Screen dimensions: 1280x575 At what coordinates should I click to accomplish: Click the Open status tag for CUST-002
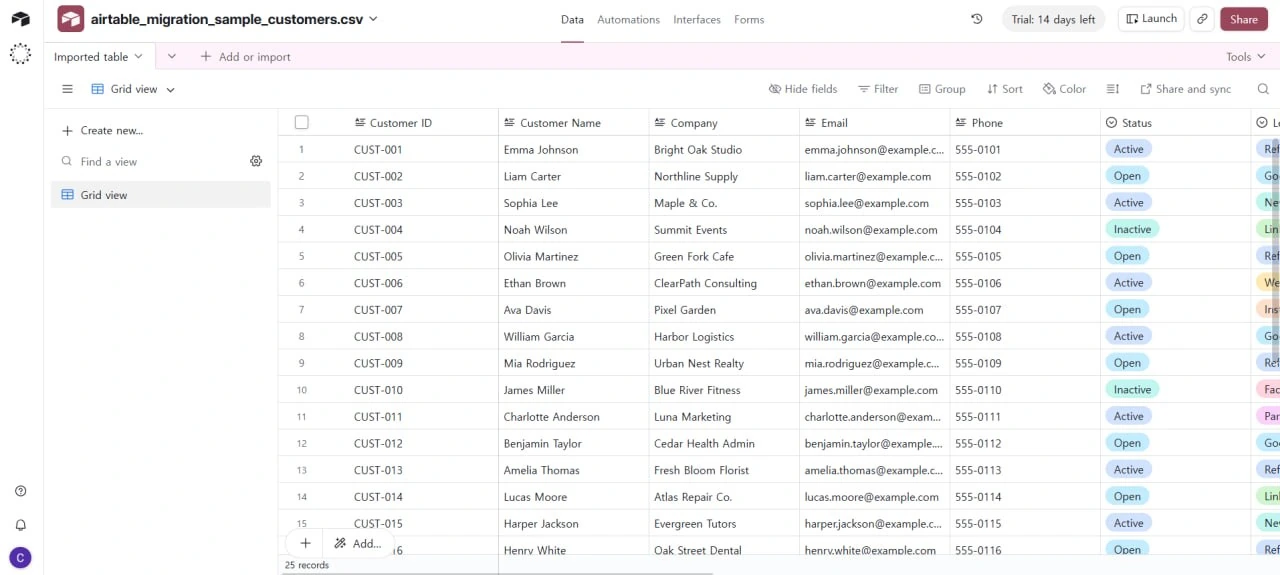1127,176
